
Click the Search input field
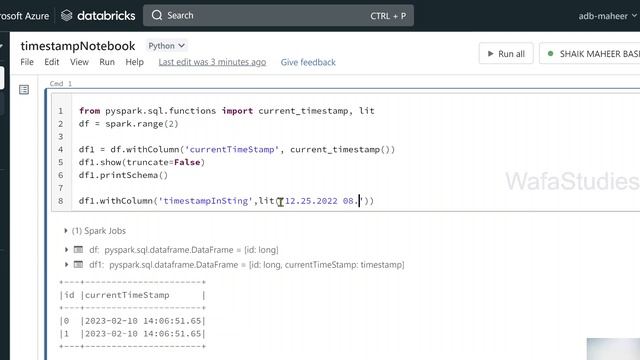(278, 16)
